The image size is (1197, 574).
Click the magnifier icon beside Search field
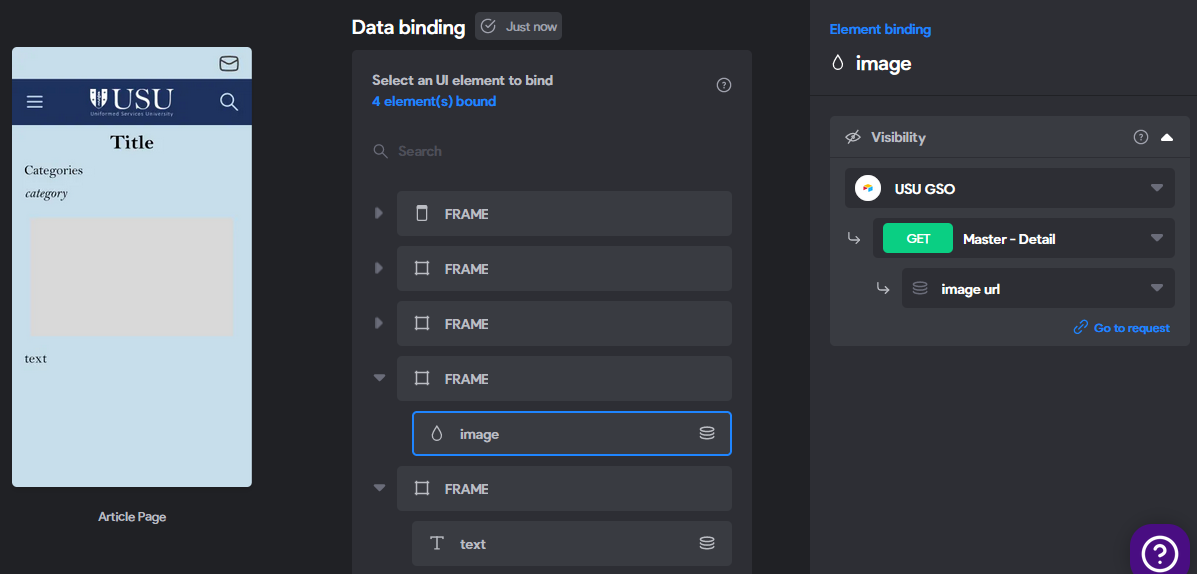(x=380, y=151)
